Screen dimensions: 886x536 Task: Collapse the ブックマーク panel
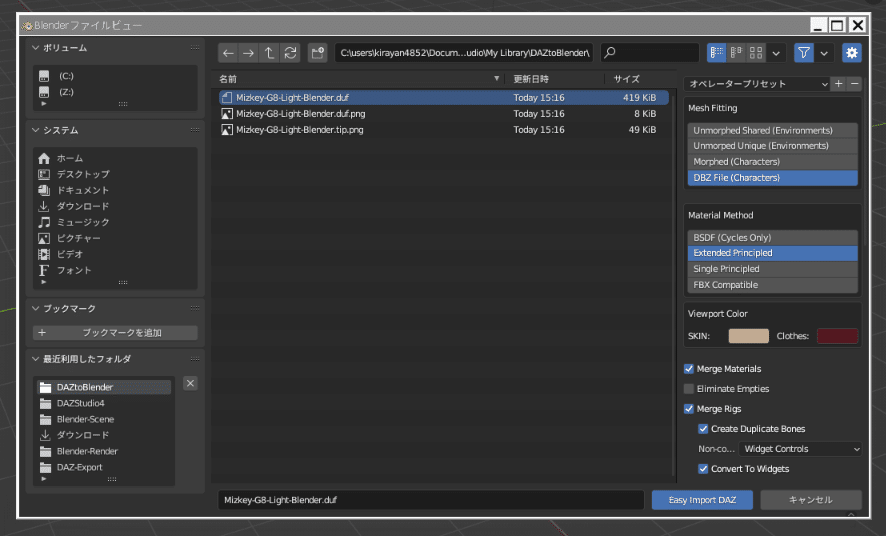pyautogui.click(x=36, y=308)
